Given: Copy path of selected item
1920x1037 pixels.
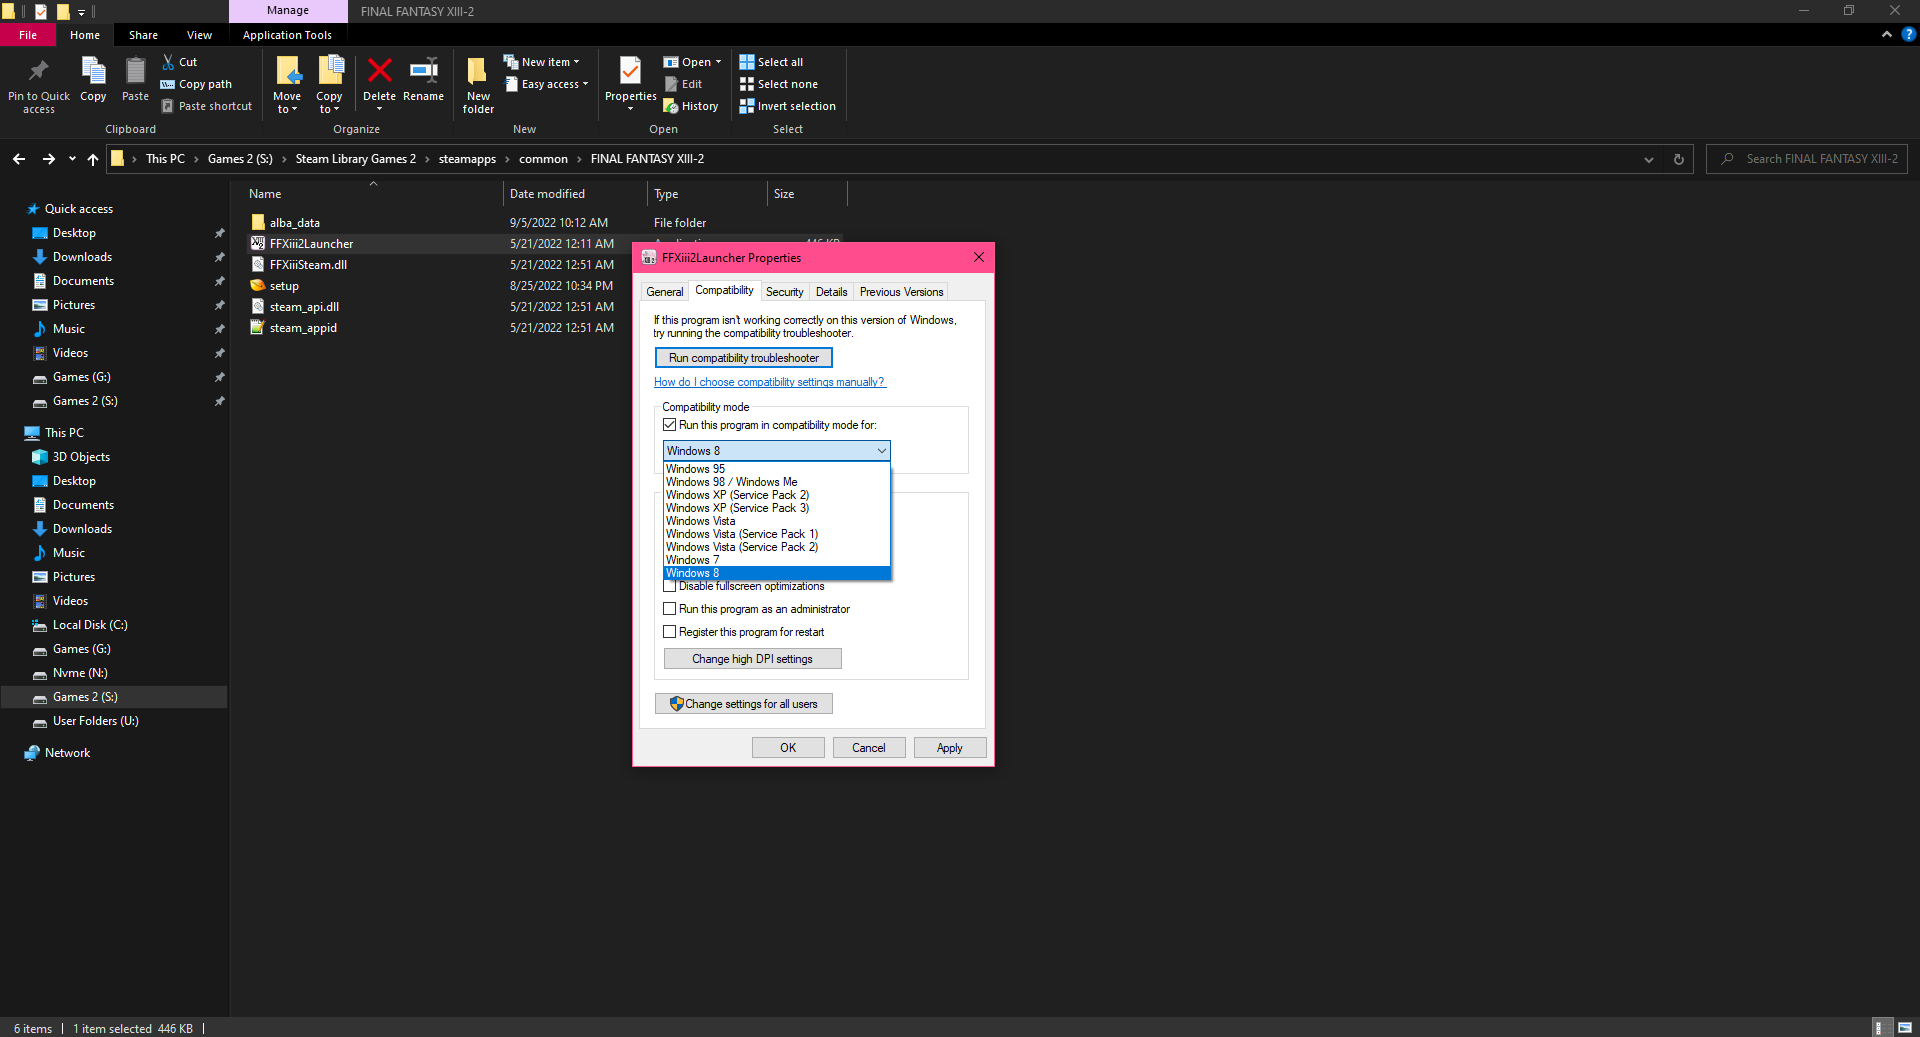Looking at the screenshot, I should 196,84.
